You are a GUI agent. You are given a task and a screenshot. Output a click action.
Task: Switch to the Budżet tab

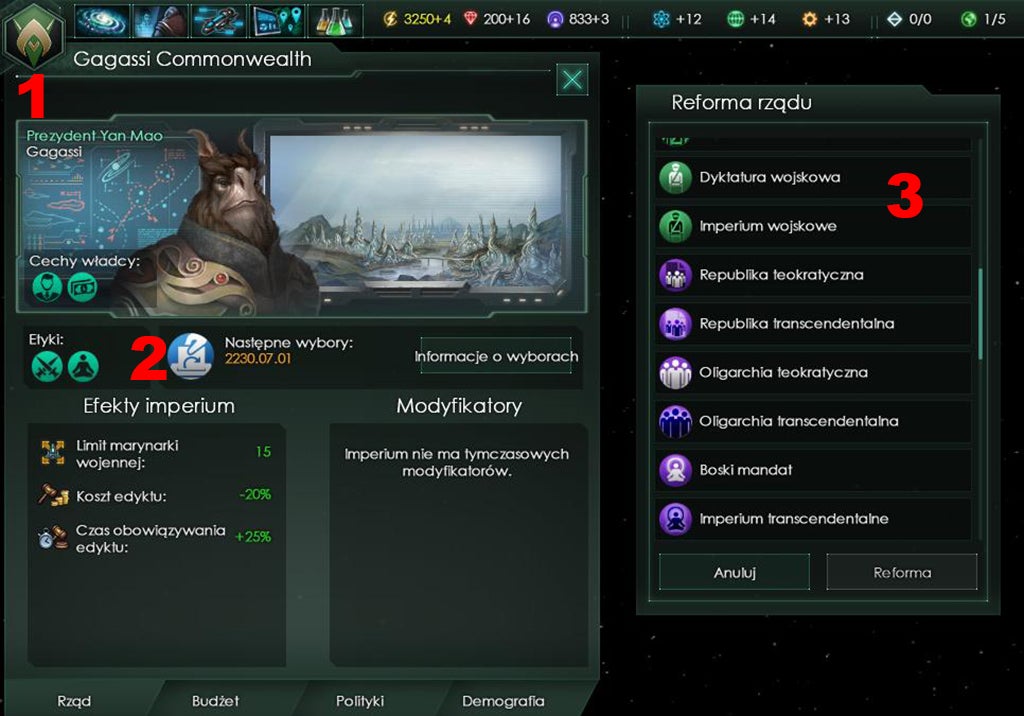[215, 701]
